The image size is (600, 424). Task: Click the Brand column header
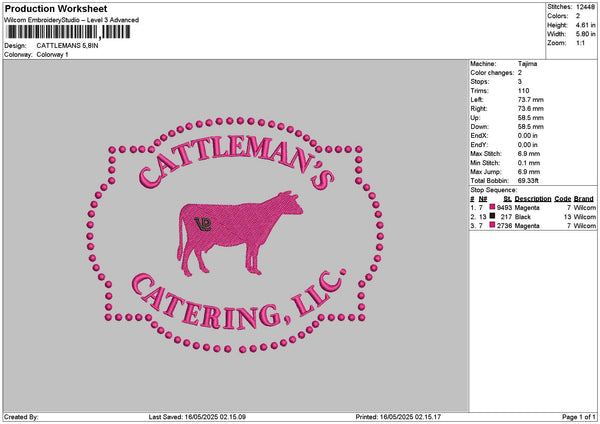(584, 199)
